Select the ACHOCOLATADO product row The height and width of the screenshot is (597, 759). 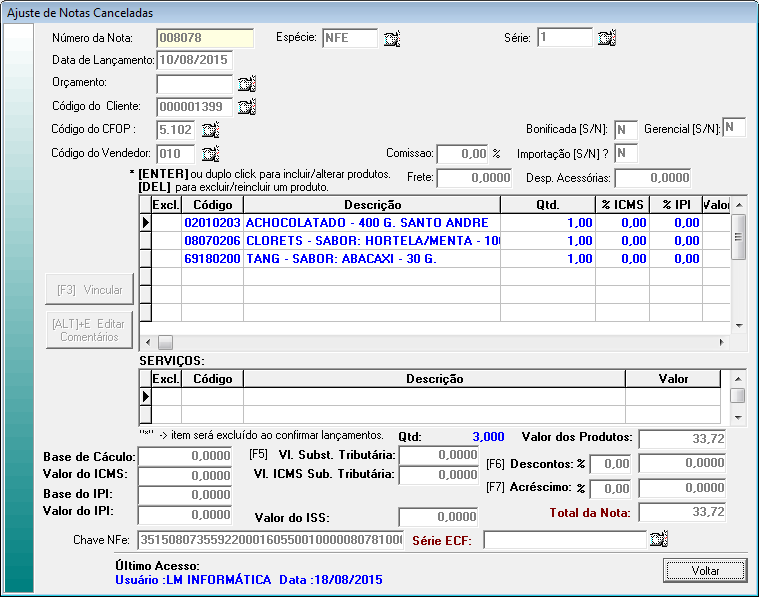pos(365,222)
